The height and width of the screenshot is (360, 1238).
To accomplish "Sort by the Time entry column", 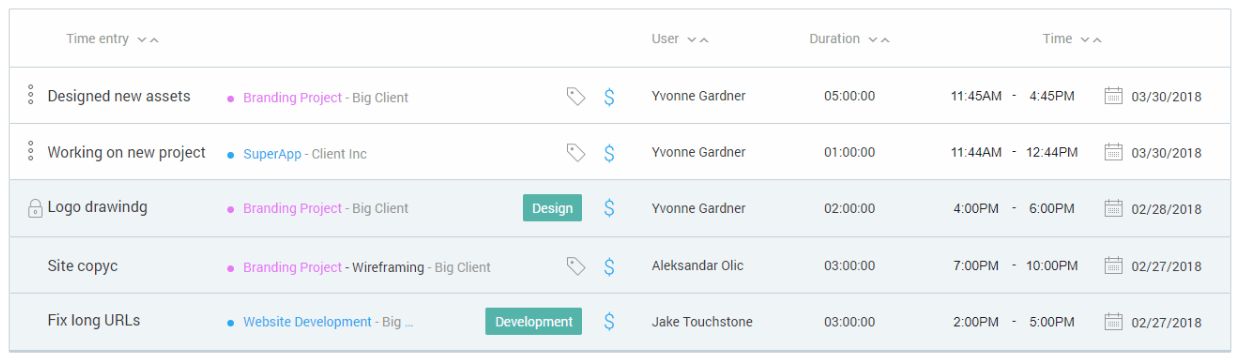I will pyautogui.click(x=112, y=39).
